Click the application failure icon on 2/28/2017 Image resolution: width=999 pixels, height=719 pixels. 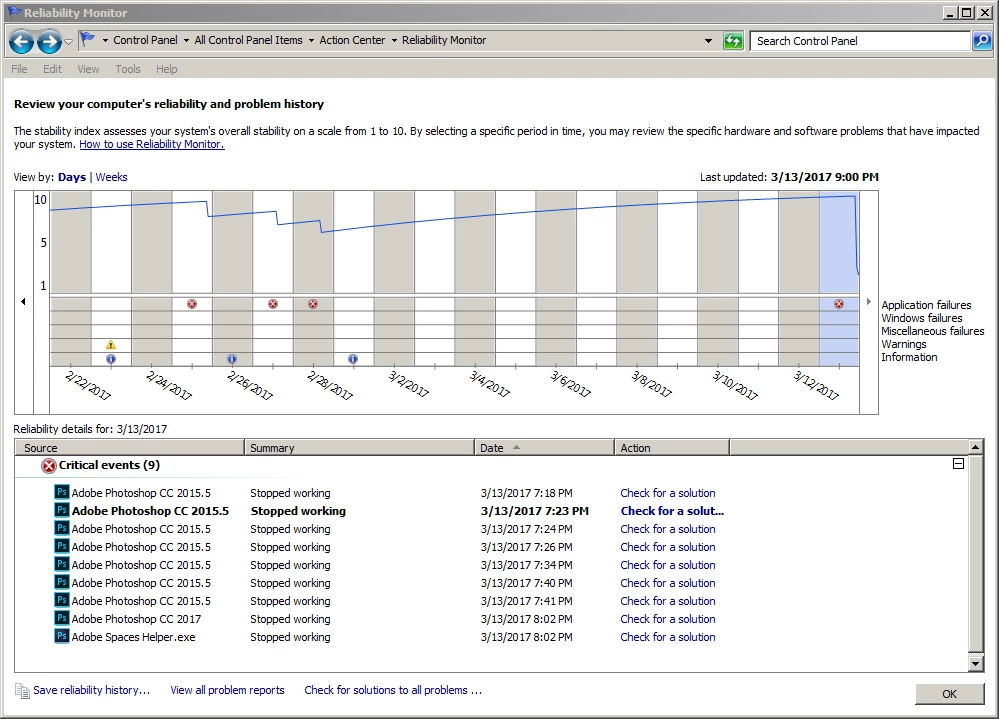313,304
